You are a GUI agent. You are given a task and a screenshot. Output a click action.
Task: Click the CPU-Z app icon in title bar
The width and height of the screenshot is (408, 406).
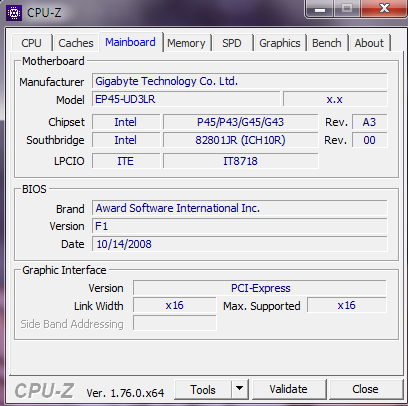[14, 13]
